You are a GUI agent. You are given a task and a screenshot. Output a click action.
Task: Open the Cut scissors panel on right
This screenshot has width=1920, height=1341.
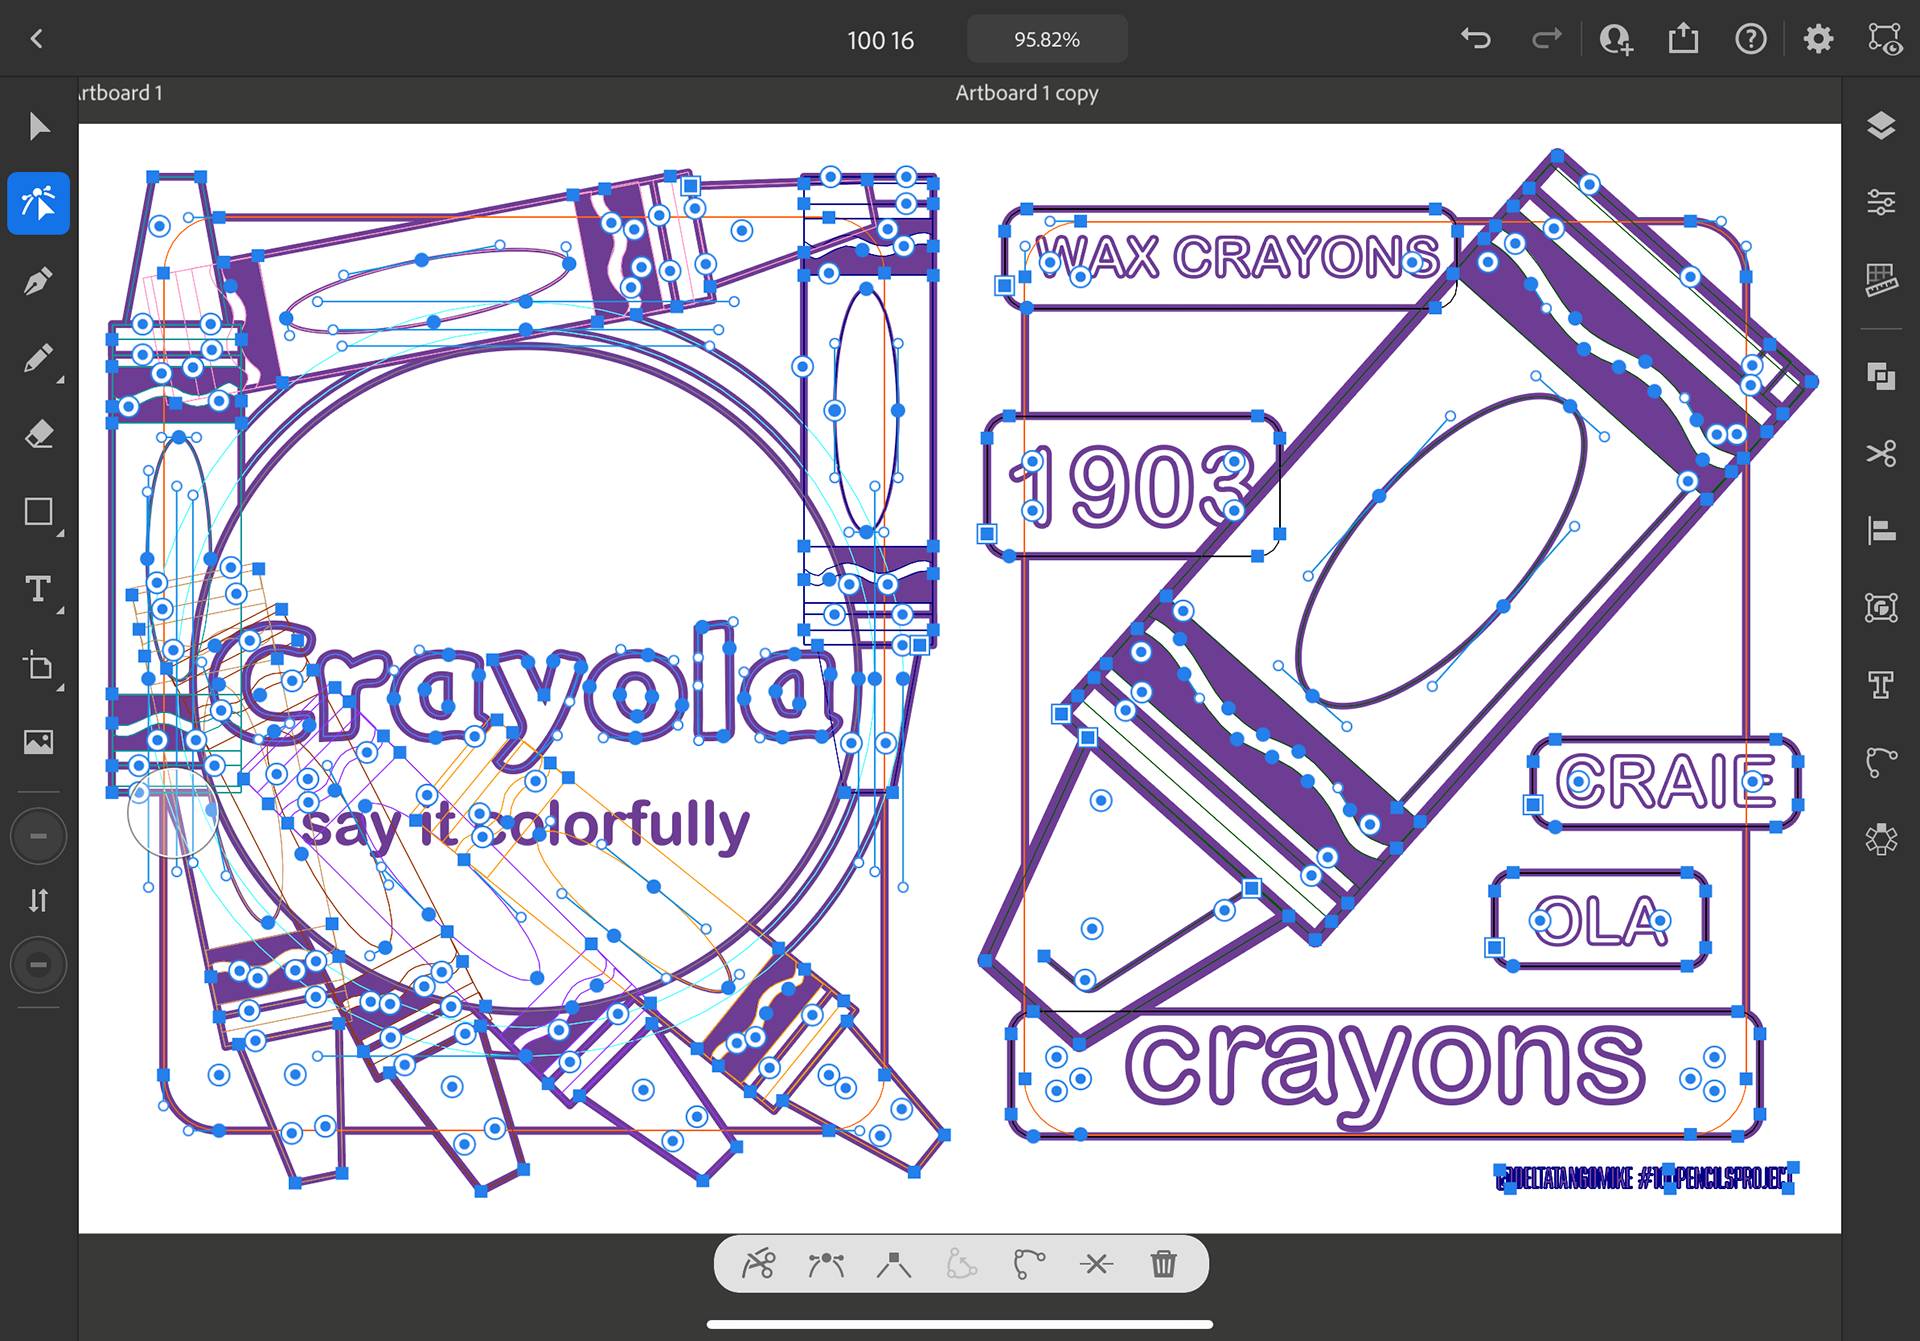(1881, 453)
